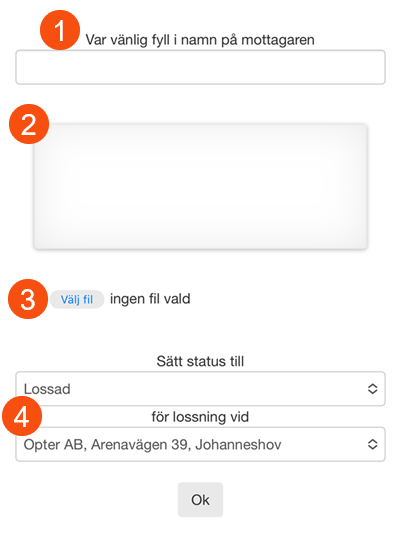400x535 pixels.
Task: Open the 'för lossning vid' address dropdown
Action: click(x=200, y=444)
